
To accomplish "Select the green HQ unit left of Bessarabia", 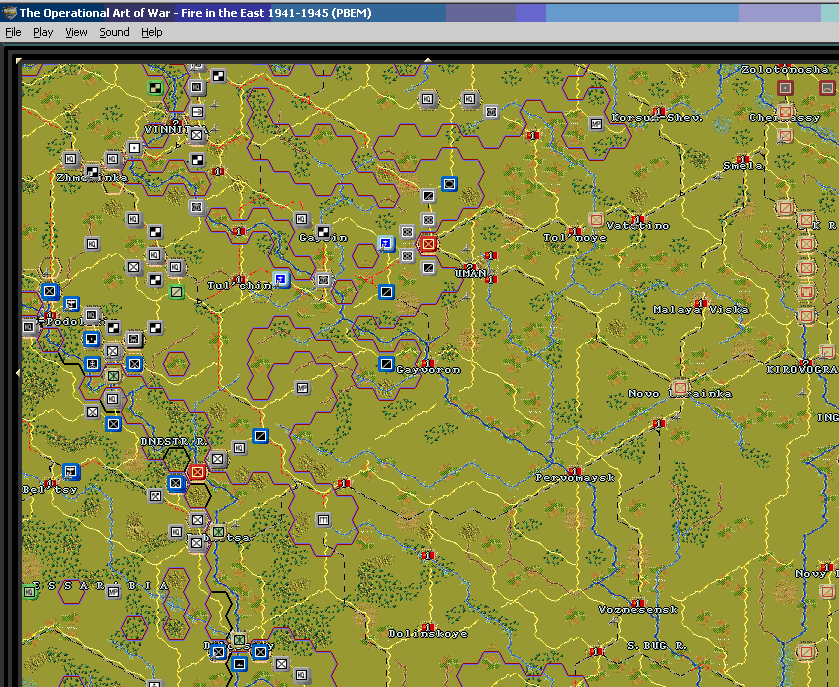I will pyautogui.click(x=29, y=592).
